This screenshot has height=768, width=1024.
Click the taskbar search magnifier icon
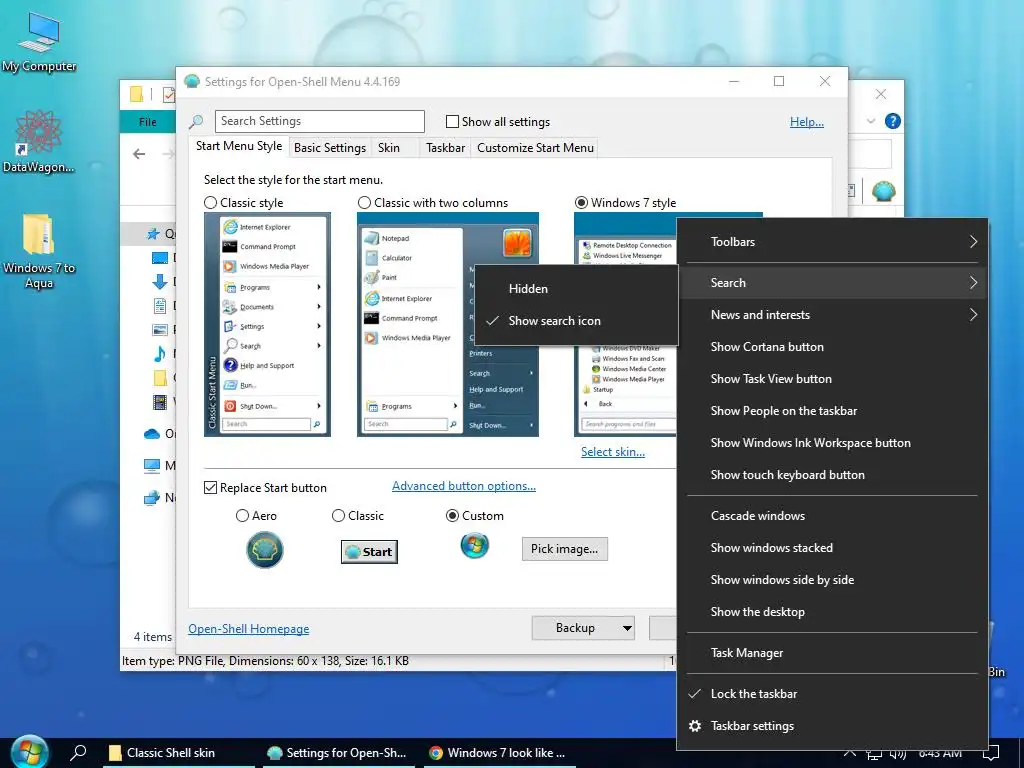78,752
